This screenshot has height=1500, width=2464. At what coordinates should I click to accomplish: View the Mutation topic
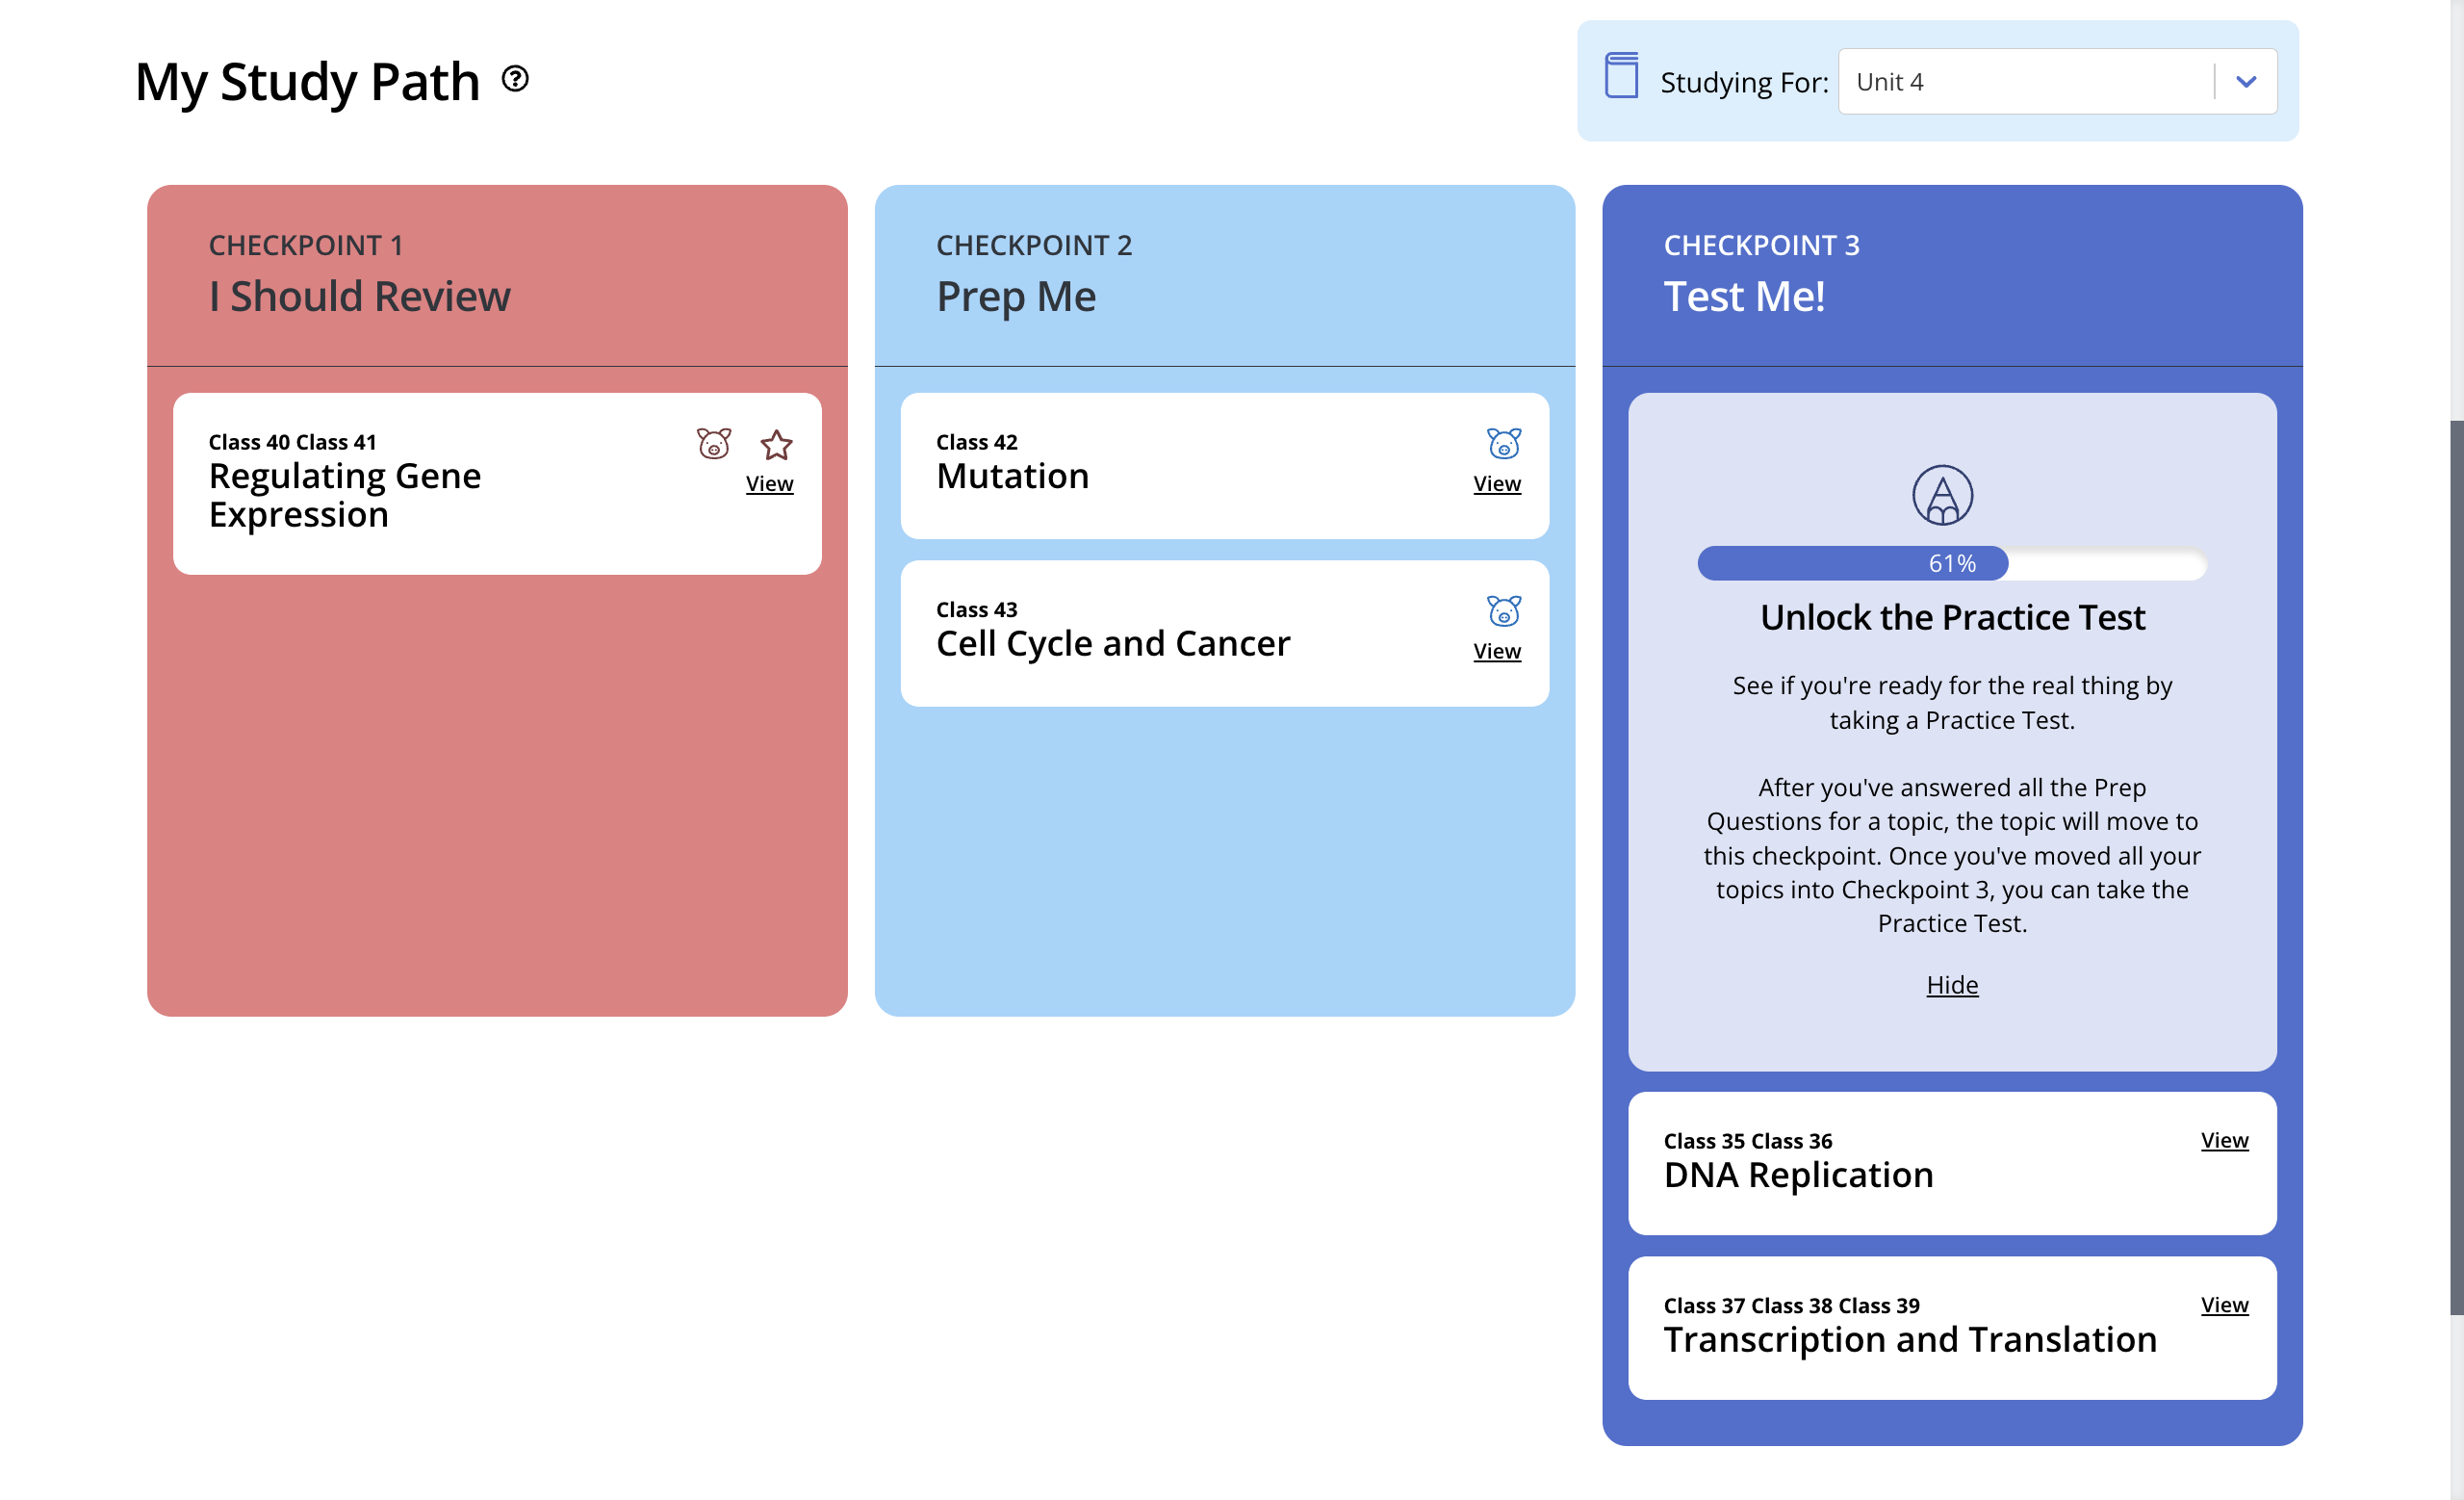coord(1496,484)
